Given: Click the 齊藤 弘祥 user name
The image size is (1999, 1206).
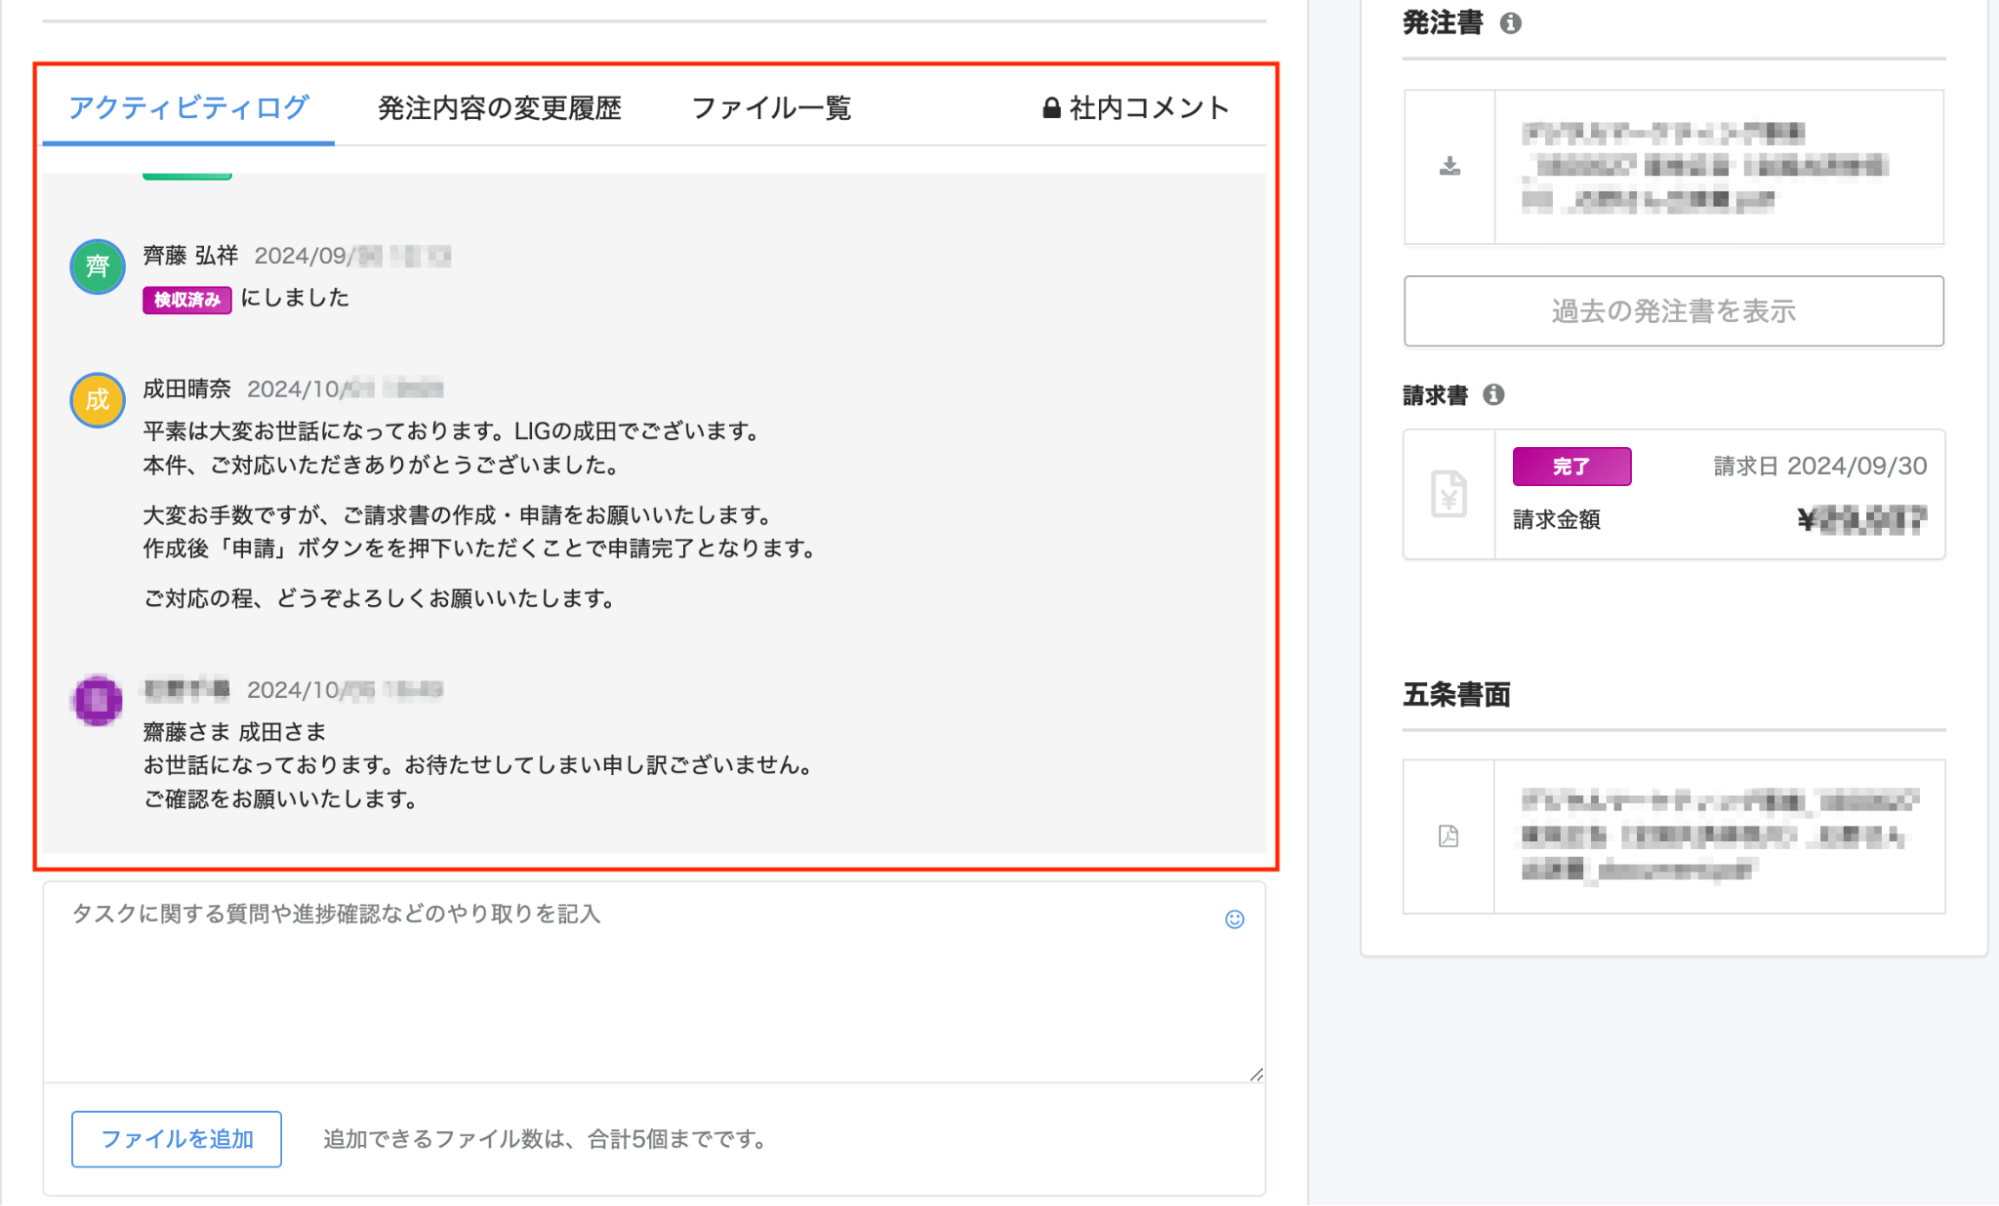Looking at the screenshot, I should [x=190, y=256].
